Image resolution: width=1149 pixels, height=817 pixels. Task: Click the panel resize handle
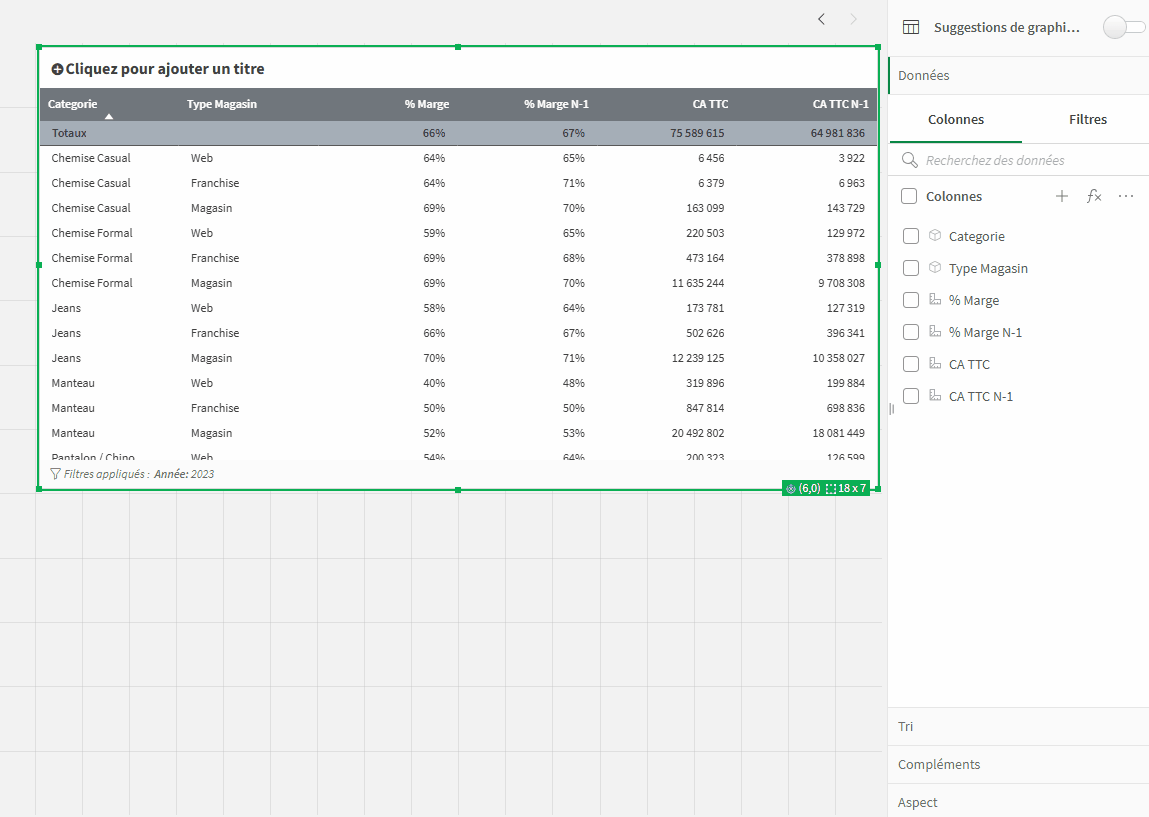[892, 409]
